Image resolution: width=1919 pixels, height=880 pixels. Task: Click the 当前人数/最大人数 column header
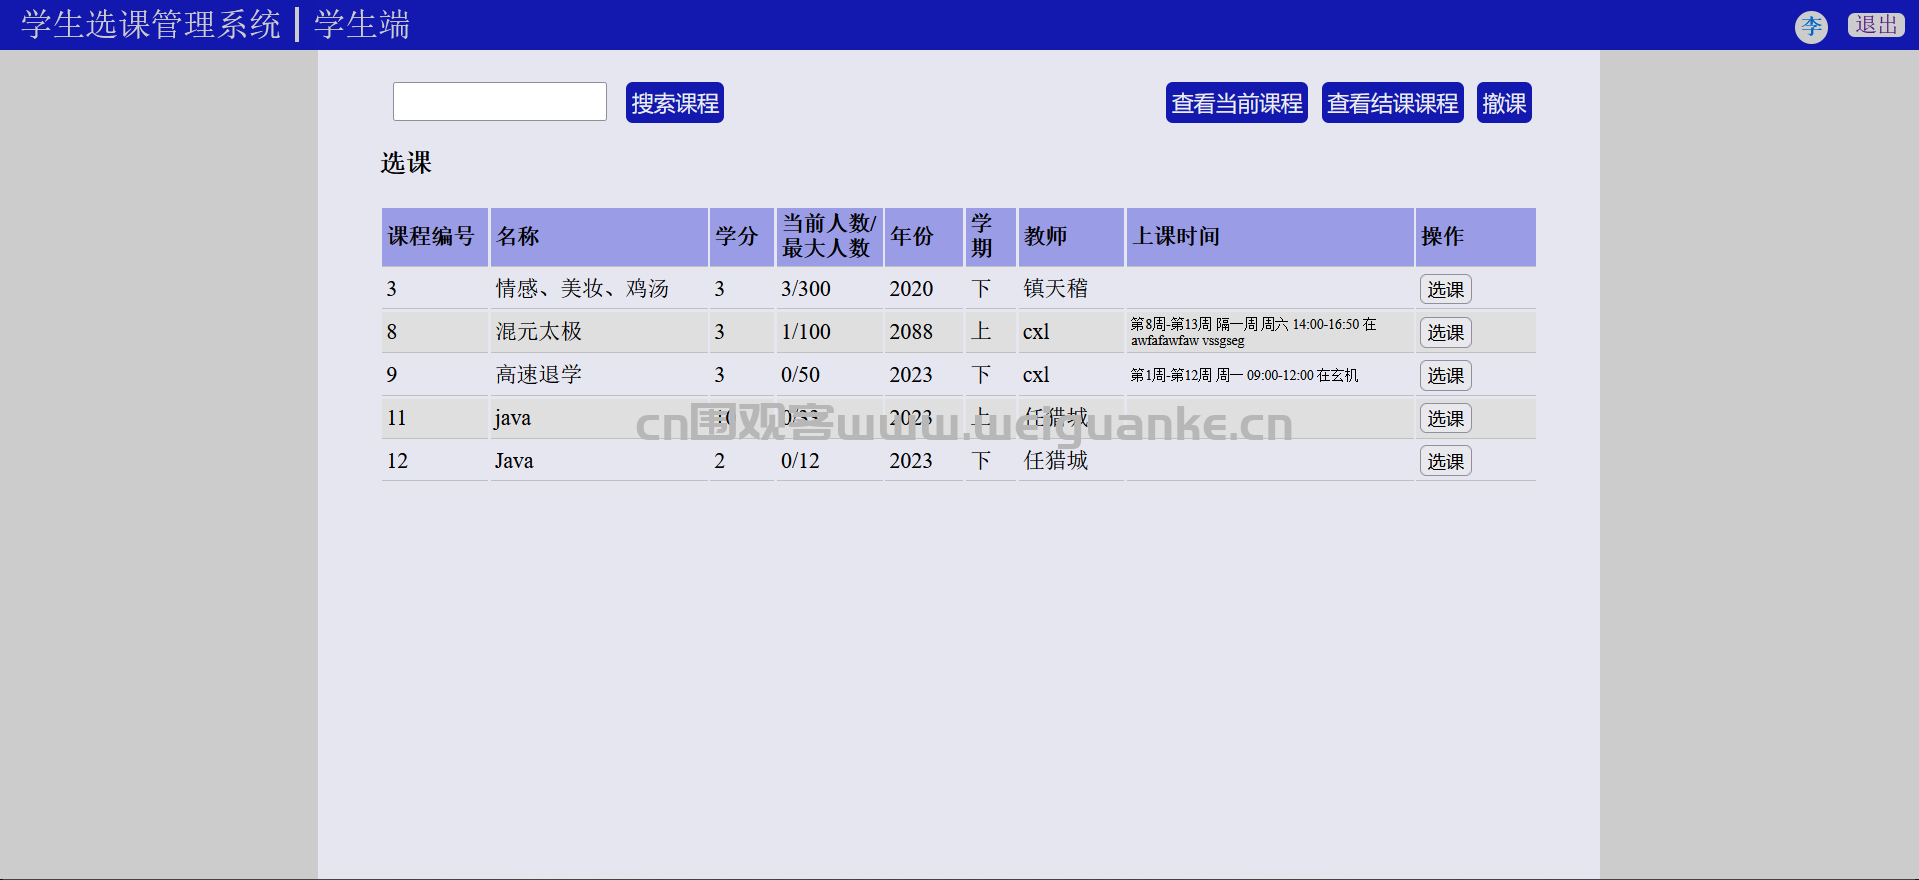click(x=829, y=236)
